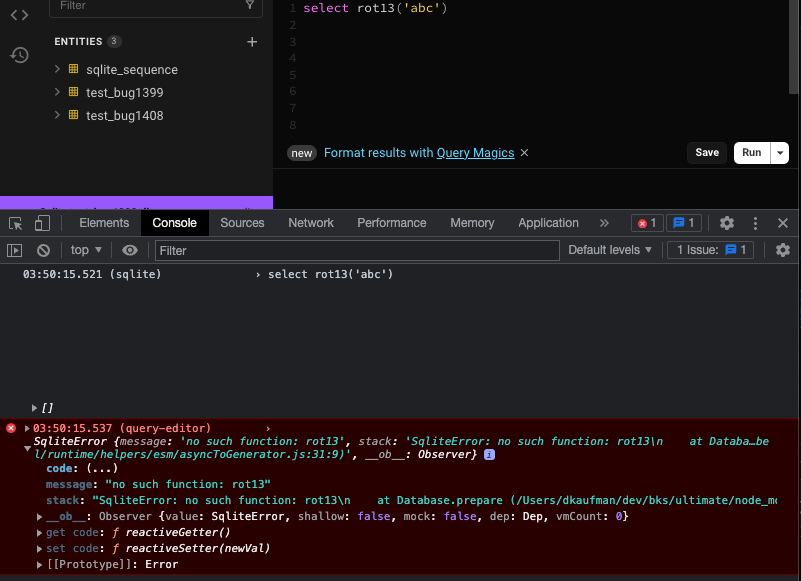Open DevTools settings gear icon
The height and width of the screenshot is (581, 801).
[x=729, y=222]
